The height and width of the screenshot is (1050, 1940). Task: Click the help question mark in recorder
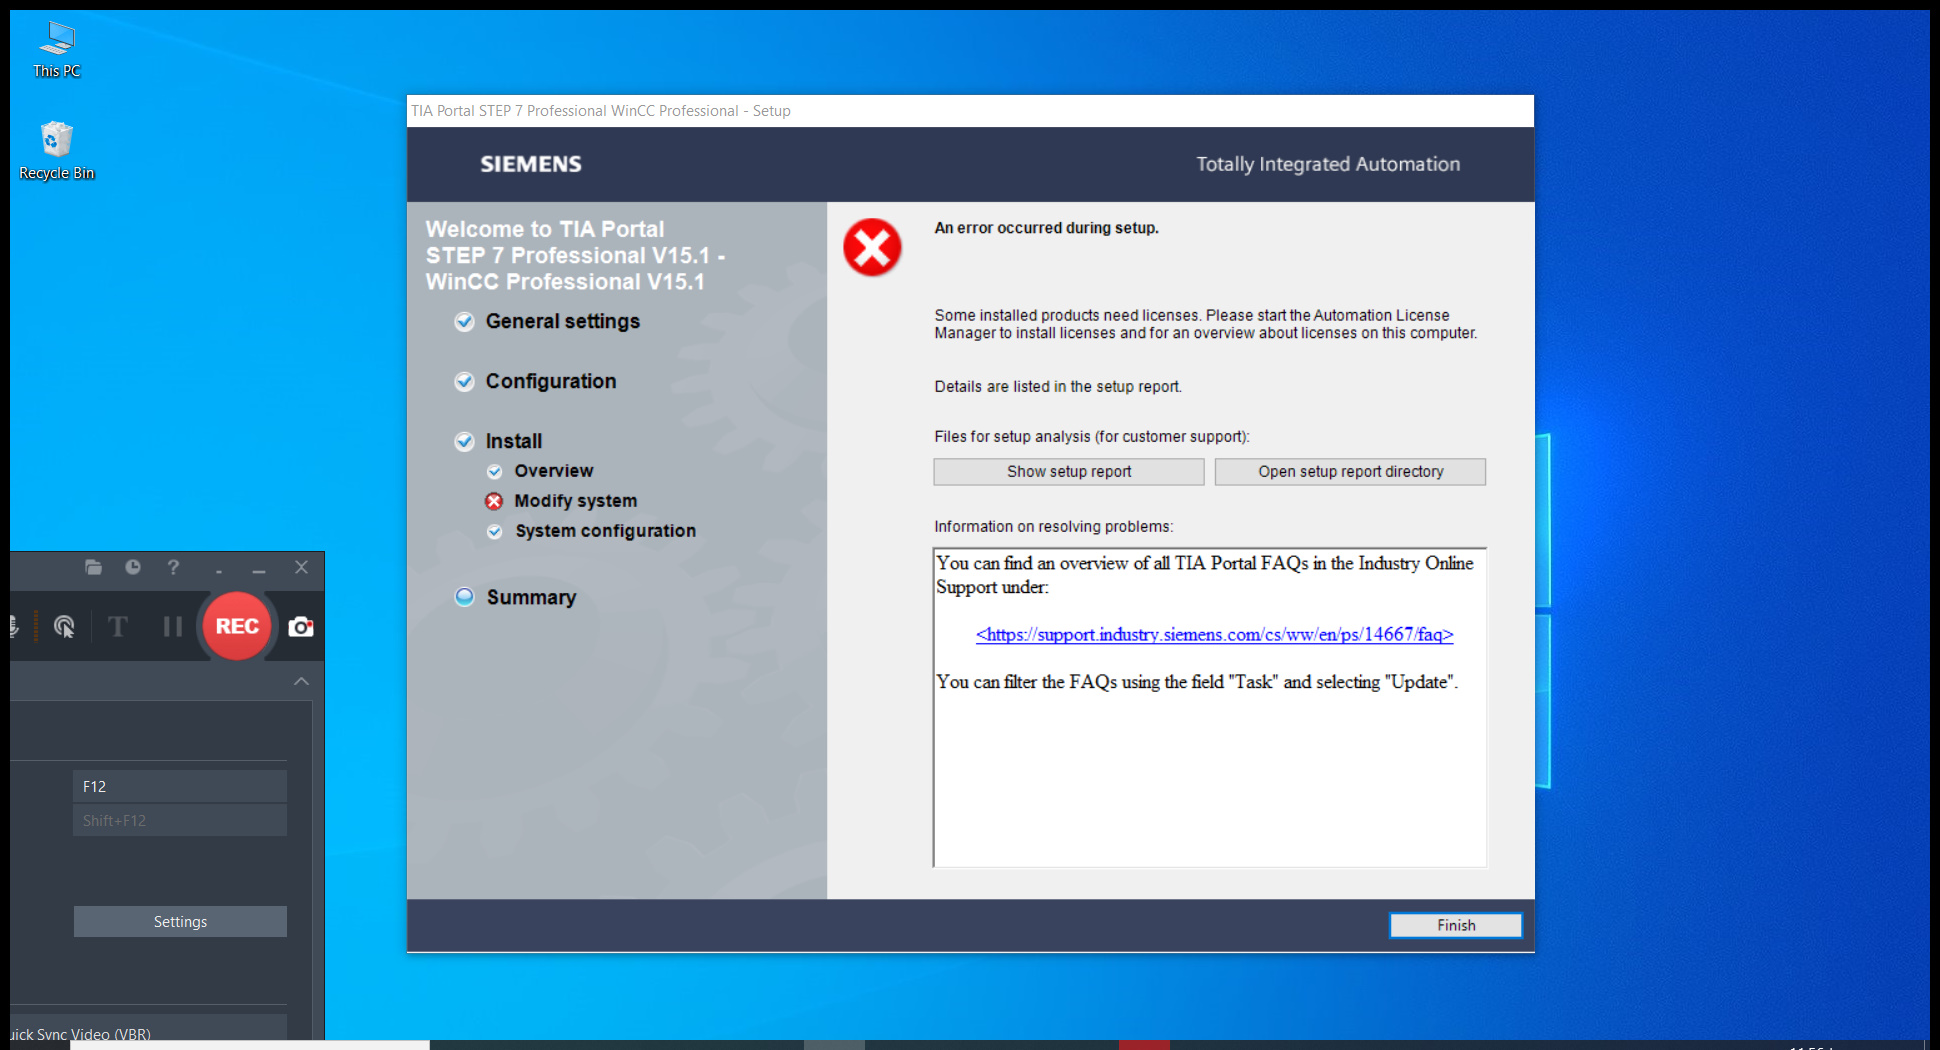(x=173, y=567)
